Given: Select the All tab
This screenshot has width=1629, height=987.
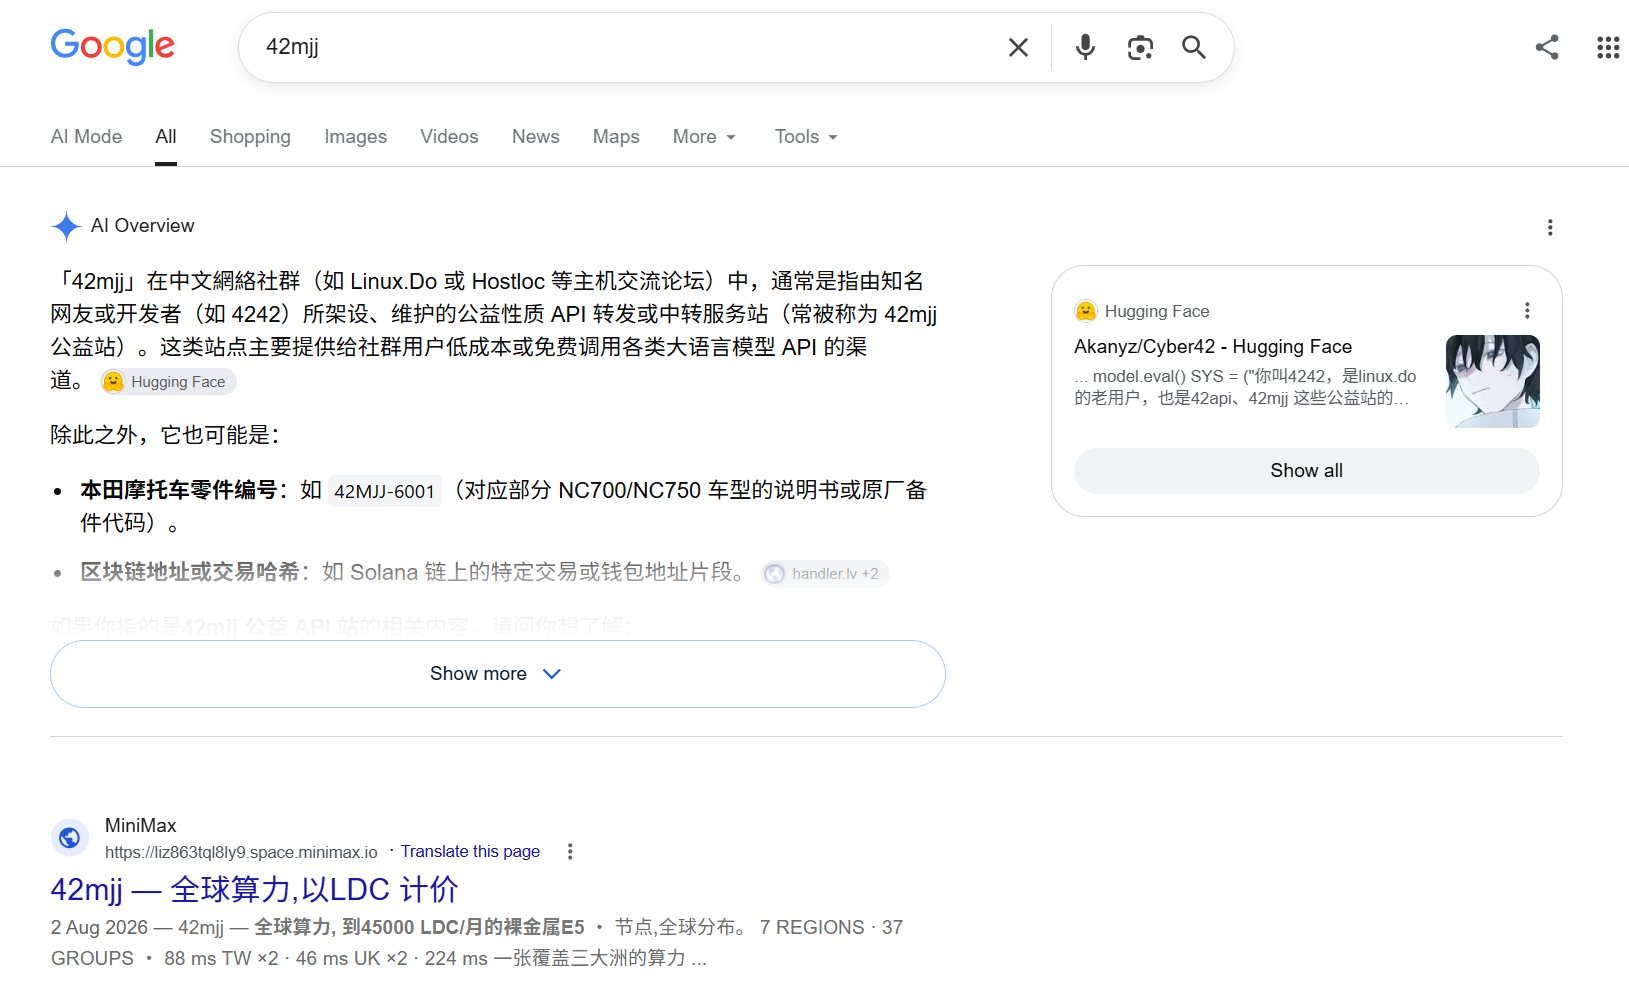Looking at the screenshot, I should coord(166,136).
